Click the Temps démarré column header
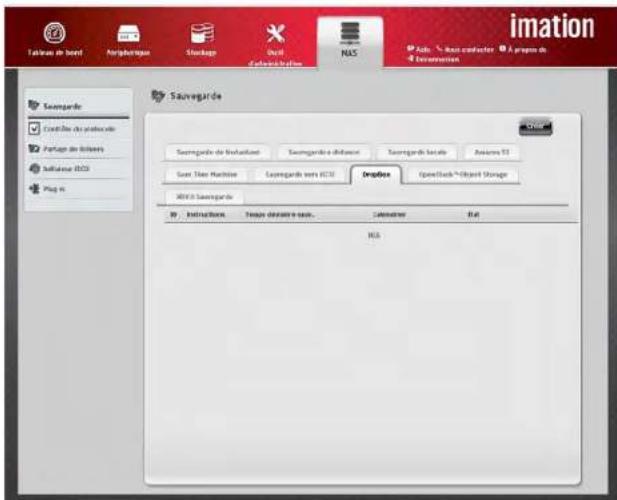 [280, 214]
